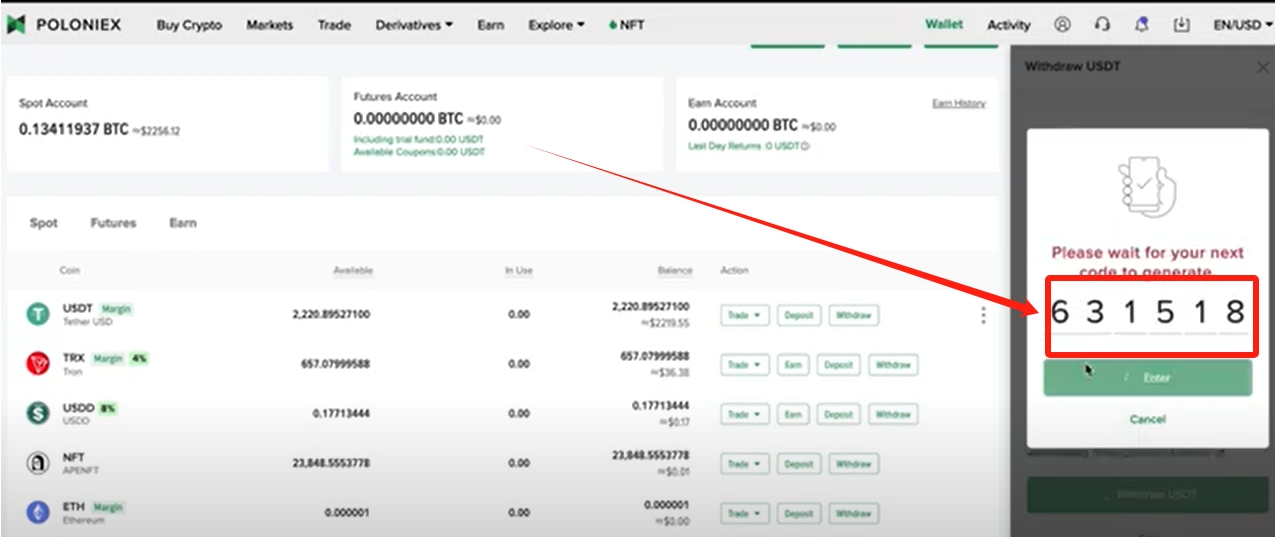Open the Derivatives dropdown menu
1275x537 pixels.
coord(414,25)
